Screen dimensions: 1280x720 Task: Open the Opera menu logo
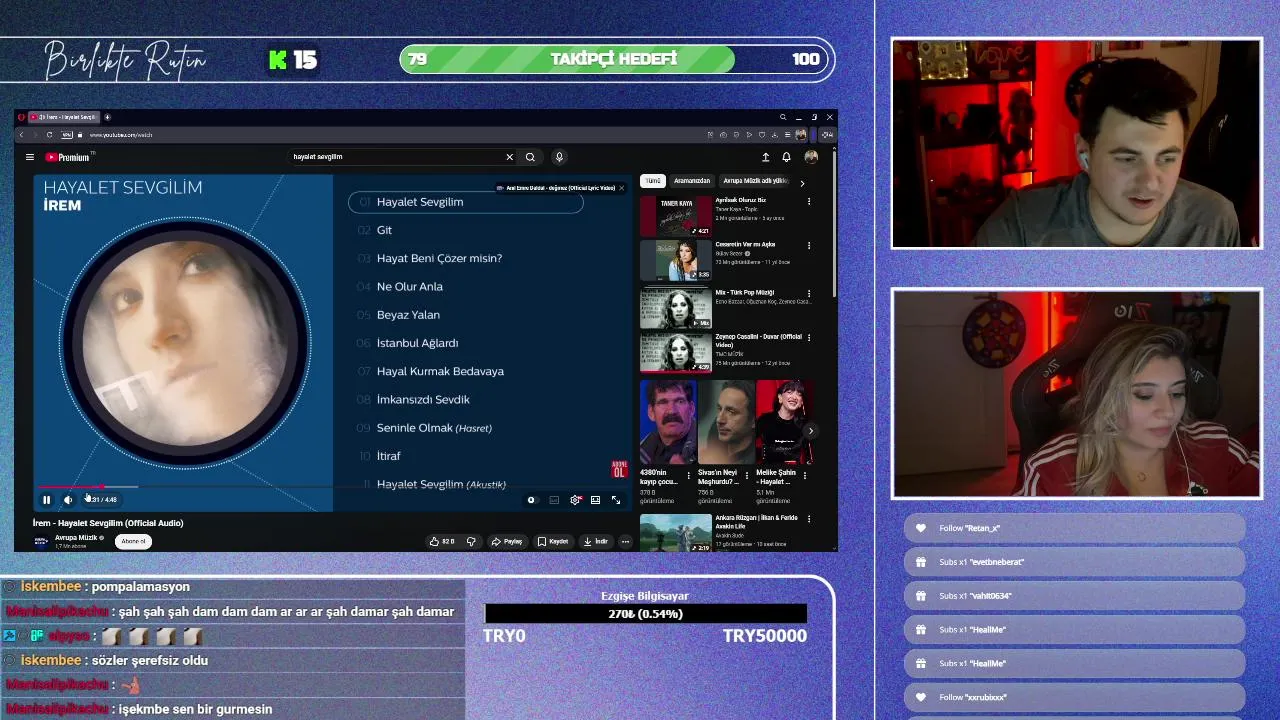[21, 117]
